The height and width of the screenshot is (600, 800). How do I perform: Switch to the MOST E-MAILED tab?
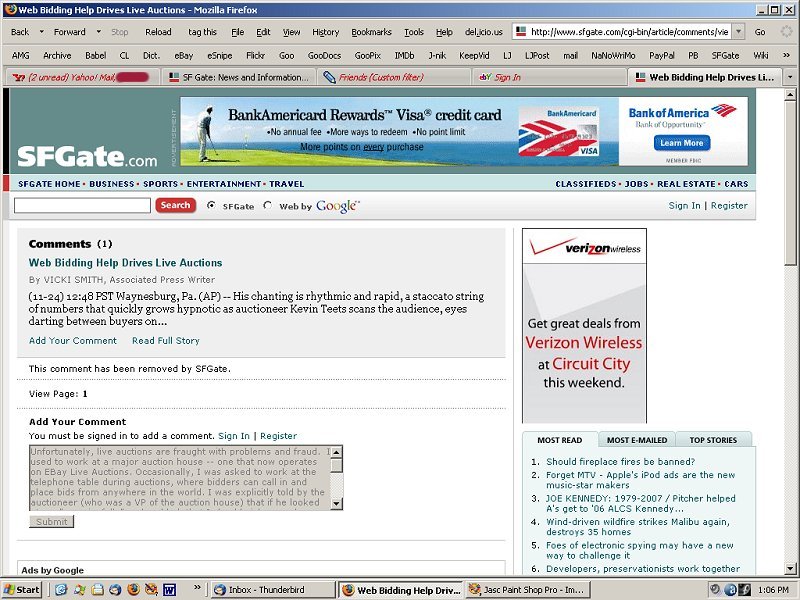click(x=637, y=440)
